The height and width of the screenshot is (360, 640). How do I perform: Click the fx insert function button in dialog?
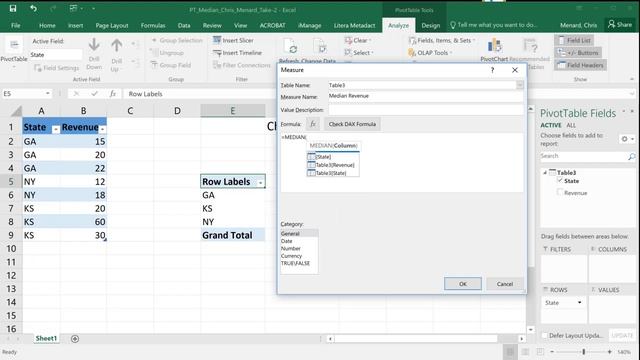click(x=313, y=124)
